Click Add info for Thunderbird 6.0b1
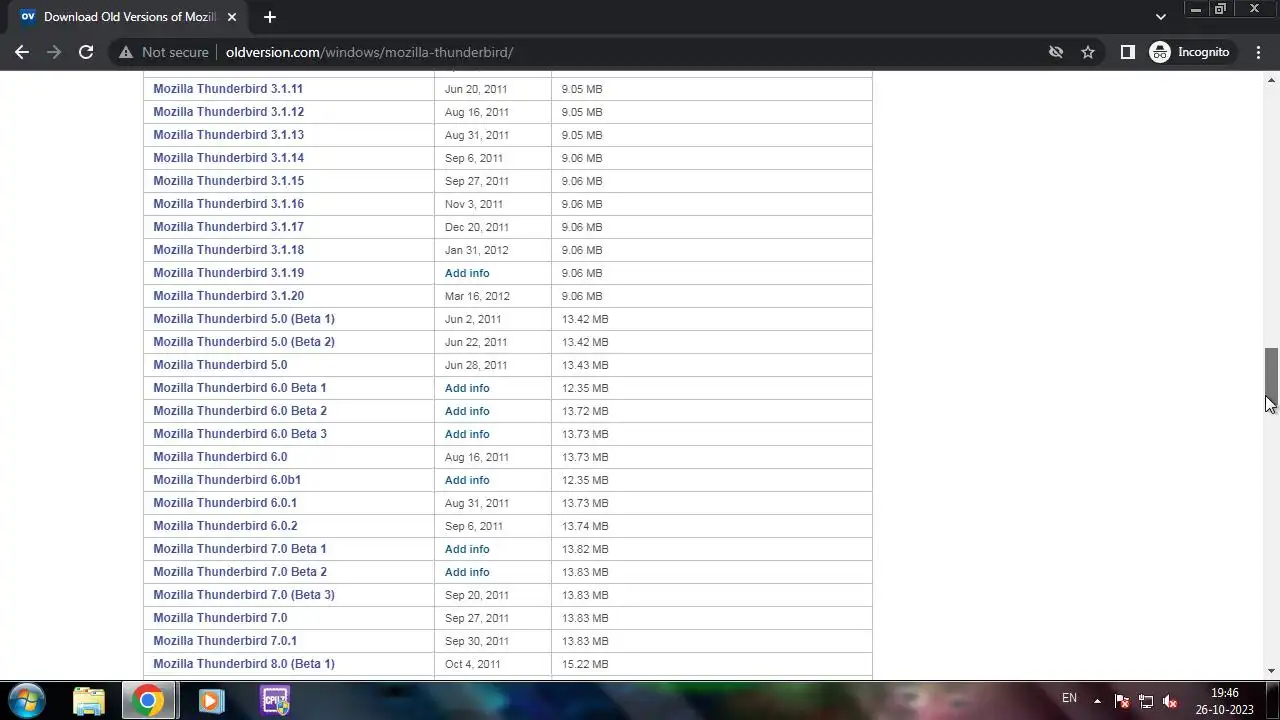Screen dimensions: 1280x720 coord(467,480)
